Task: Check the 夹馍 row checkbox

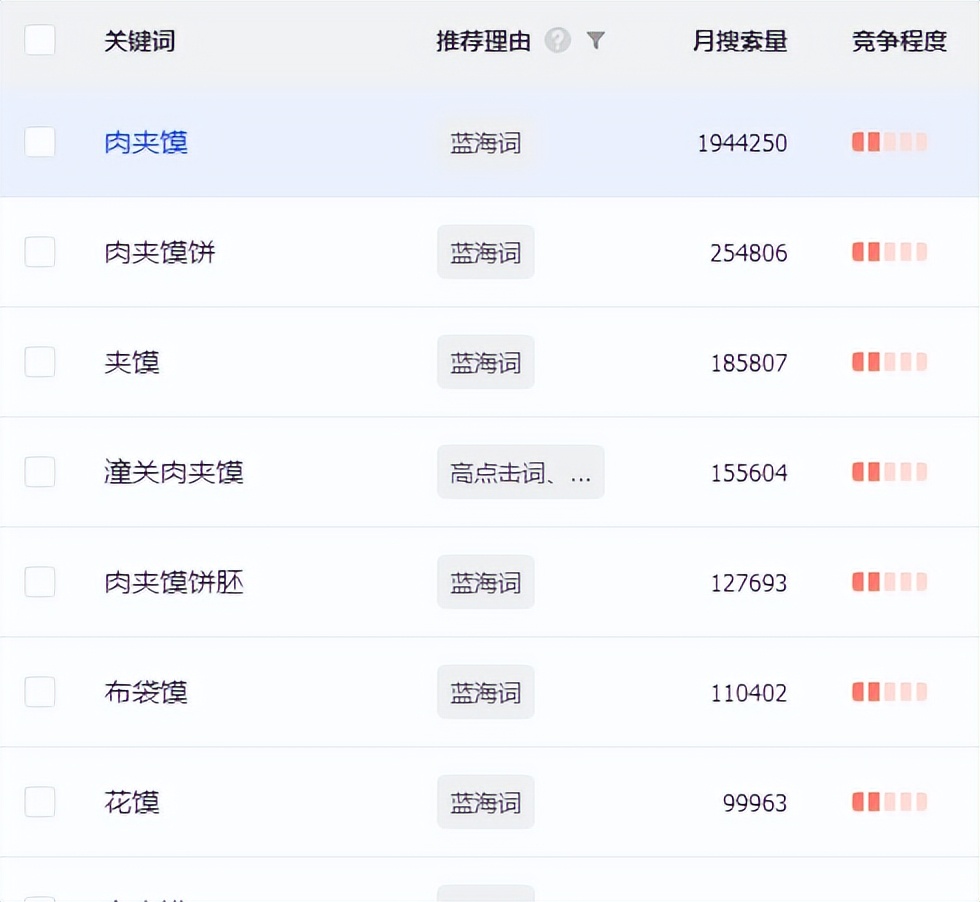Action: (39, 362)
